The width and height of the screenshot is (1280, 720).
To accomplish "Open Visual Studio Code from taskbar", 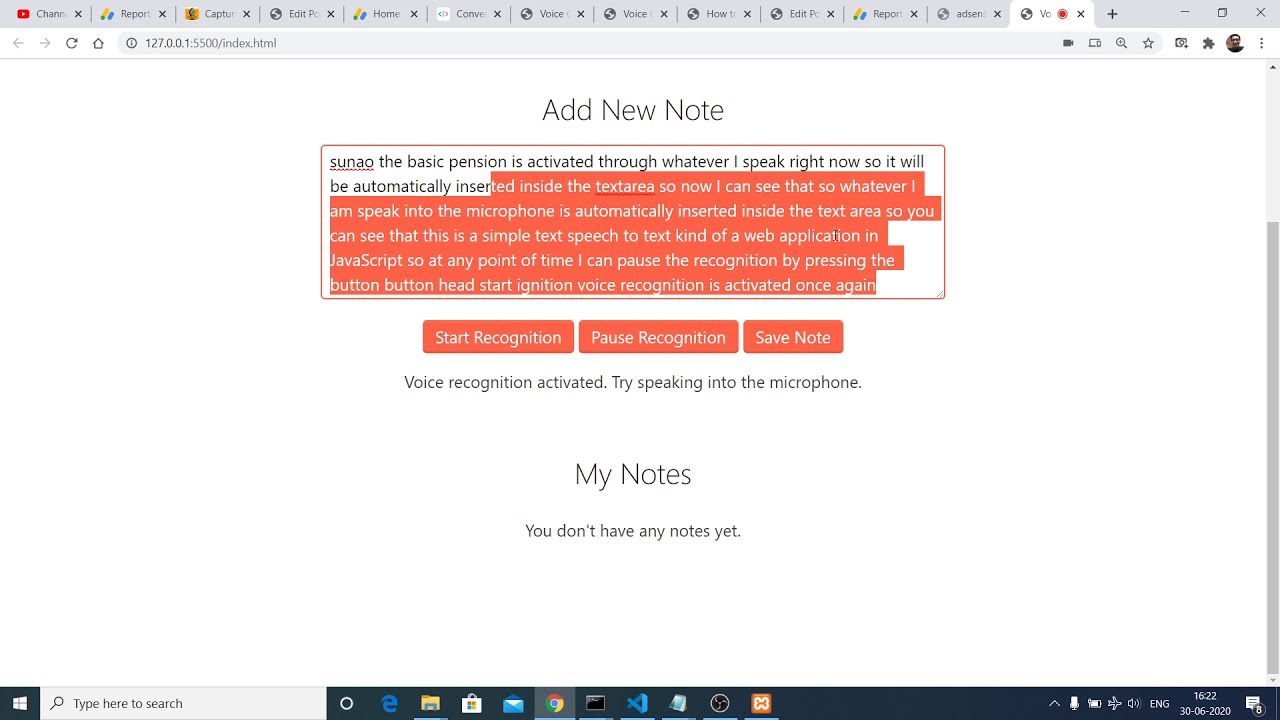I will tap(637, 703).
